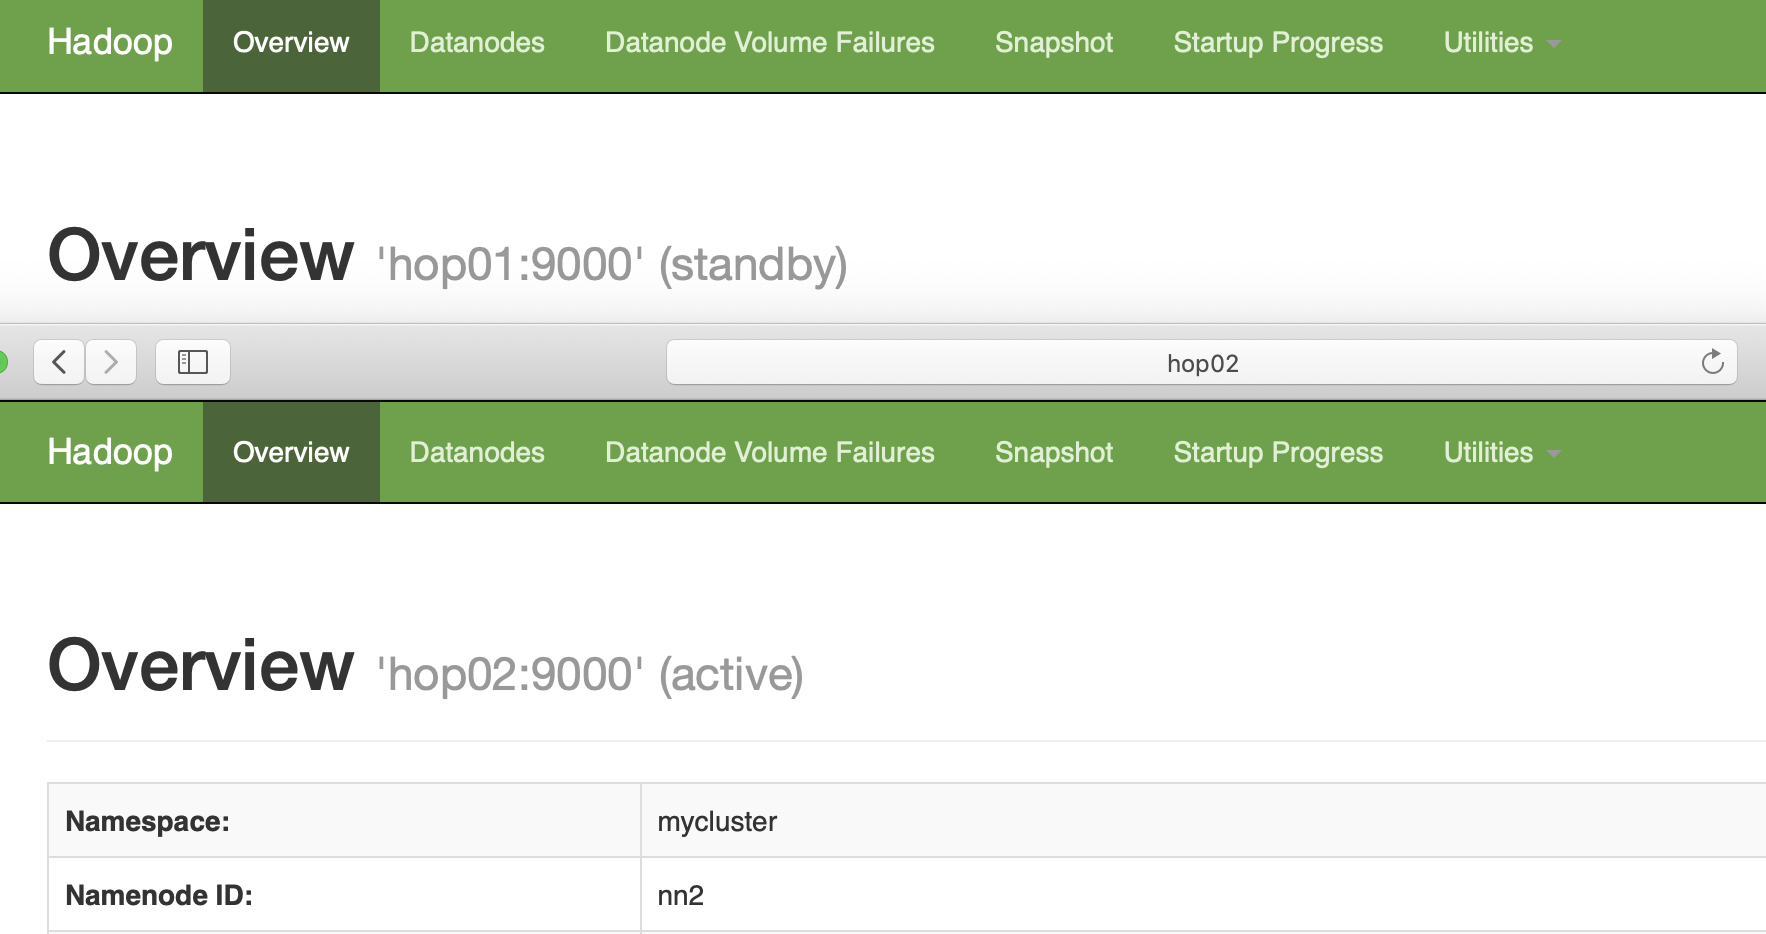Screen dimensions: 1766x934
Task: View Startup Progress in top navbar
Action: click(1278, 43)
